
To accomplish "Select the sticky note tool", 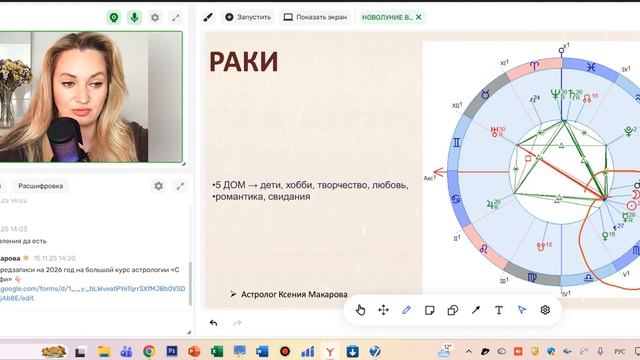I will 429,310.
